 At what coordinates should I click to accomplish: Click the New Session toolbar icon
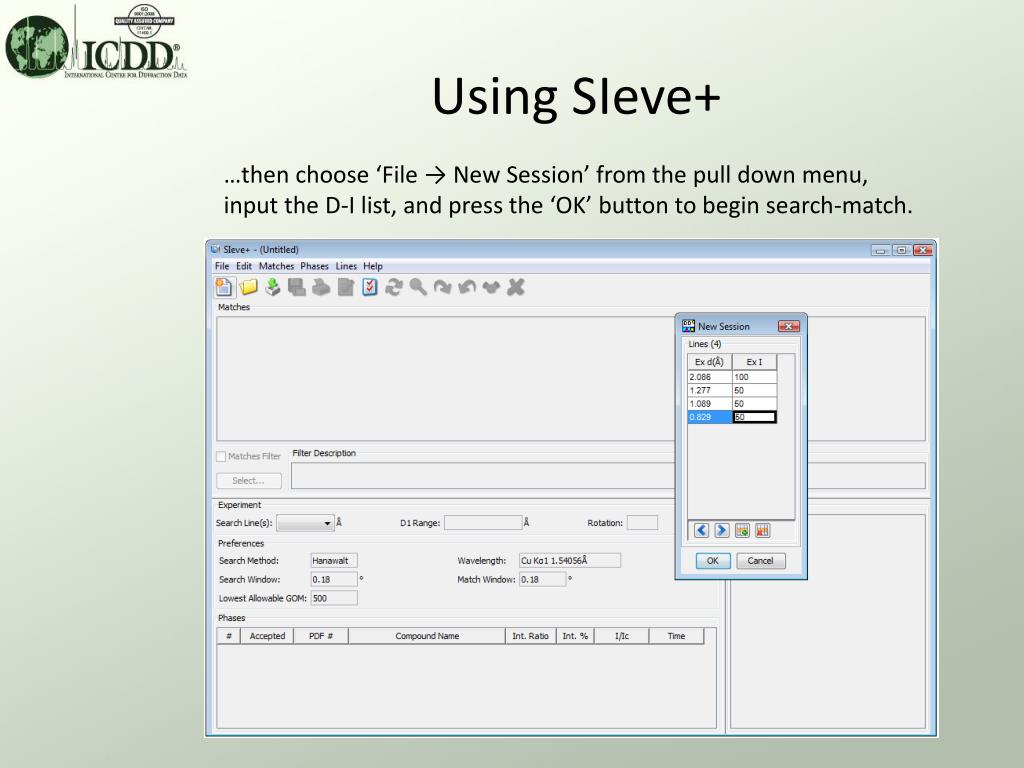[x=224, y=287]
